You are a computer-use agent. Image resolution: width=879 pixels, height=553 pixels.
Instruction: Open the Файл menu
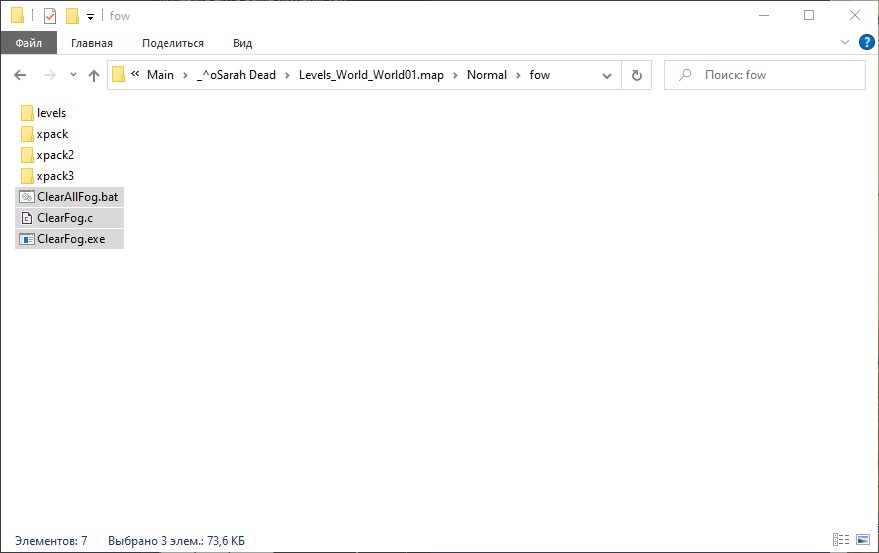(28, 43)
